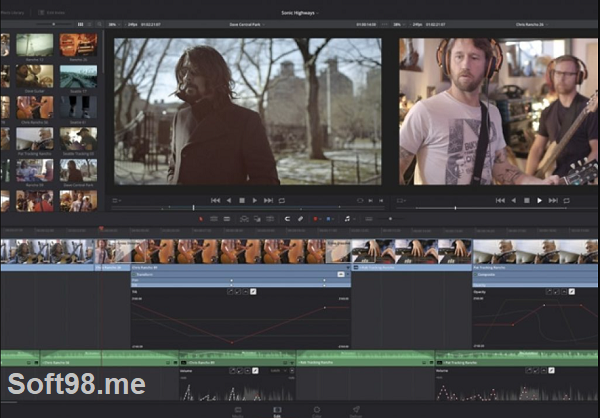Screen dimensions: 600x418
Task: Click the Replace clip icon
Action: (270, 219)
